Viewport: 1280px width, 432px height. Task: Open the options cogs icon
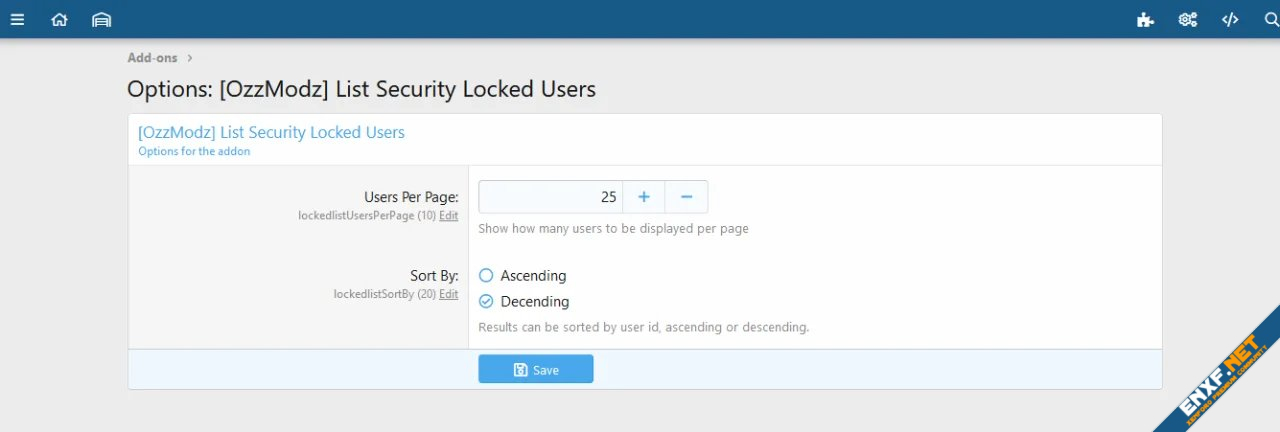coord(1188,19)
